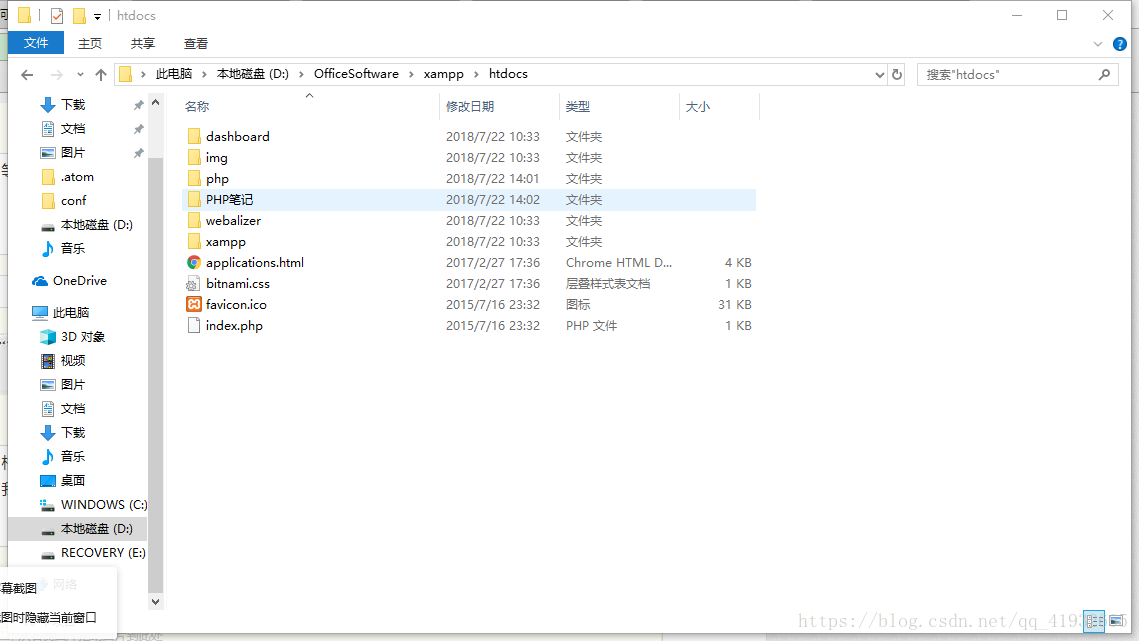Sort by the 修改日期 column header
1139x641 pixels.
coord(470,106)
